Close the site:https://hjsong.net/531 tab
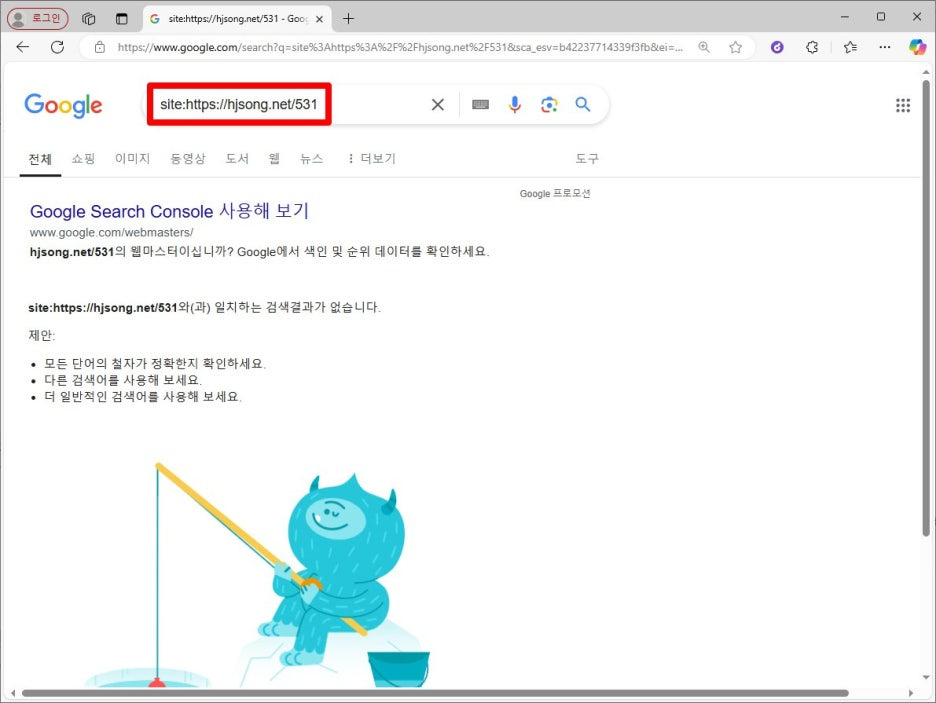This screenshot has width=936, height=703. (319, 19)
